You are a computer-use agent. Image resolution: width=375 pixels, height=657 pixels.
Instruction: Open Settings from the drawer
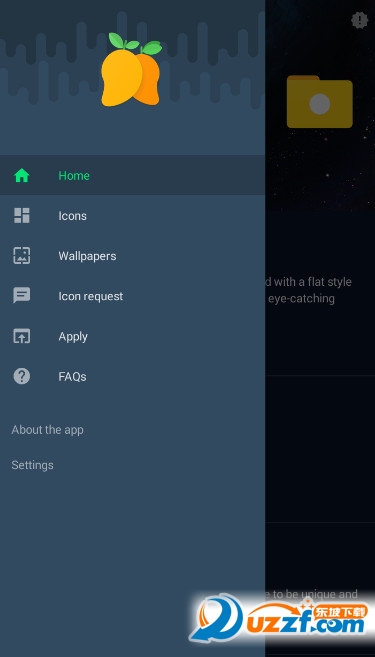pyautogui.click(x=32, y=465)
